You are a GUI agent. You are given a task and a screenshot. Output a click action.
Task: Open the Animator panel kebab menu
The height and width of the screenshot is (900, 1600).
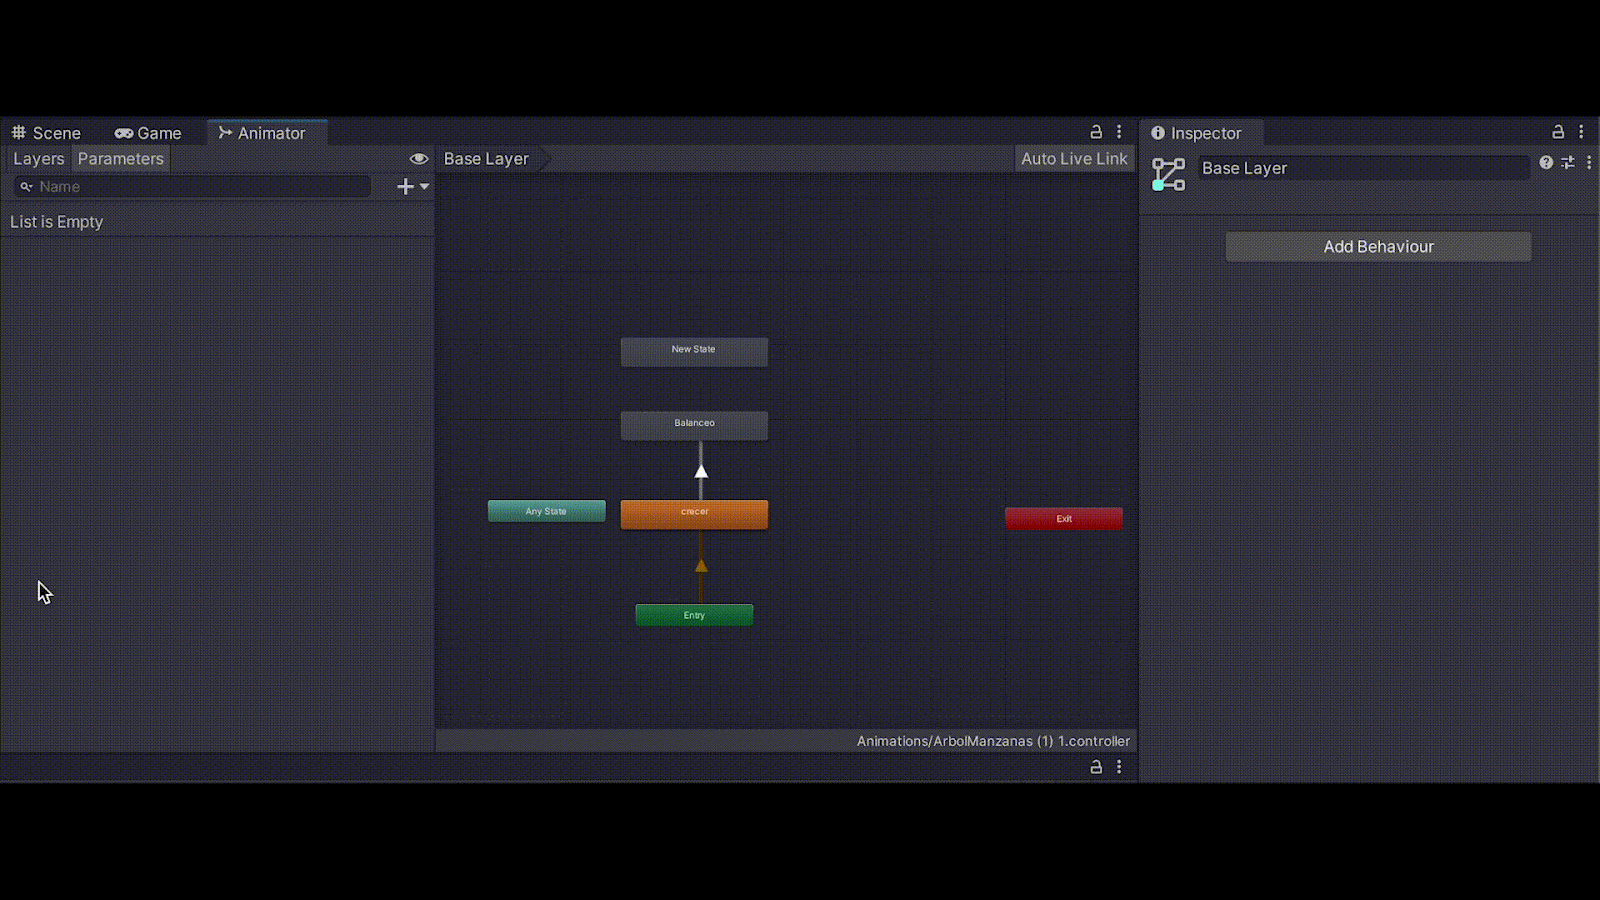coord(1119,132)
